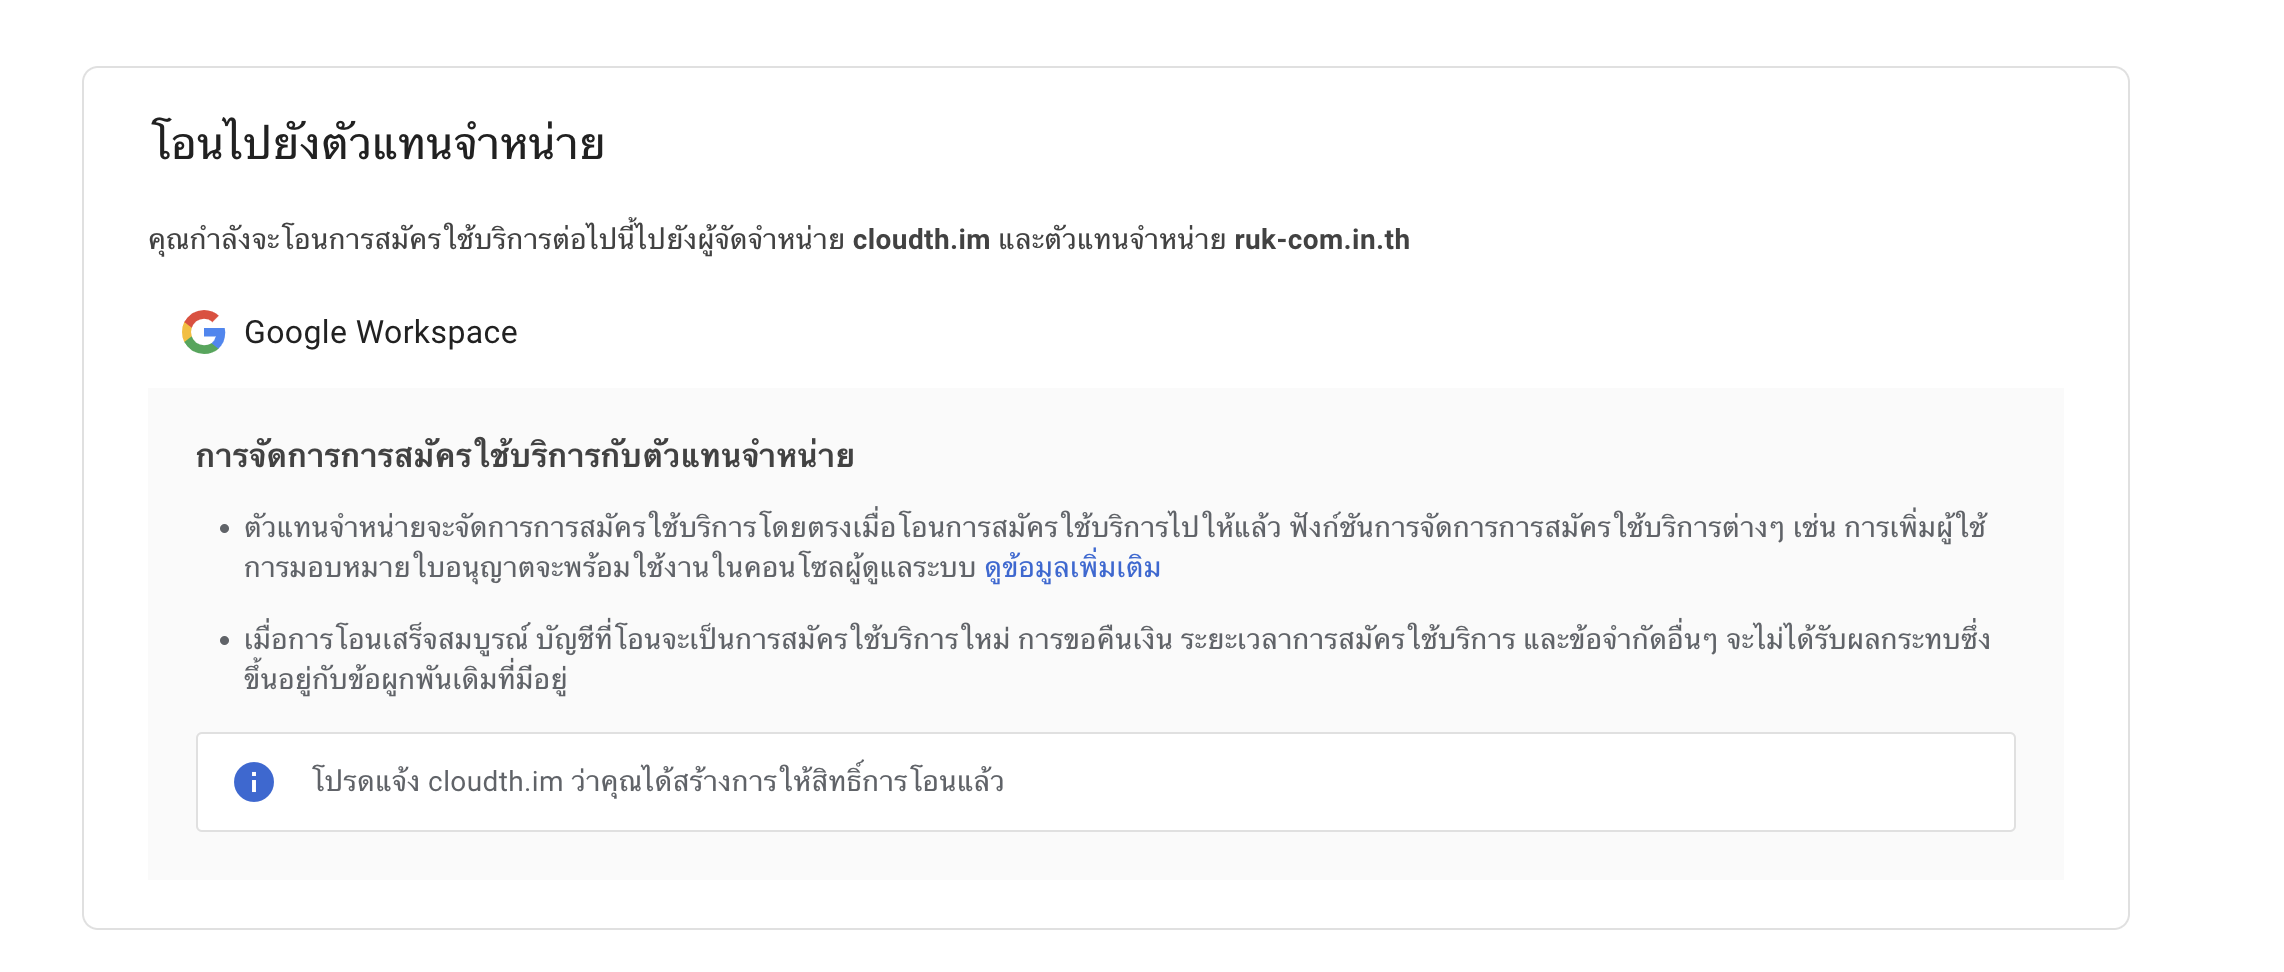Click the second bullet starting with เมื่อการโอนเสร็จสมบูรณ์
This screenshot has width=2284, height=972.
1117,659
